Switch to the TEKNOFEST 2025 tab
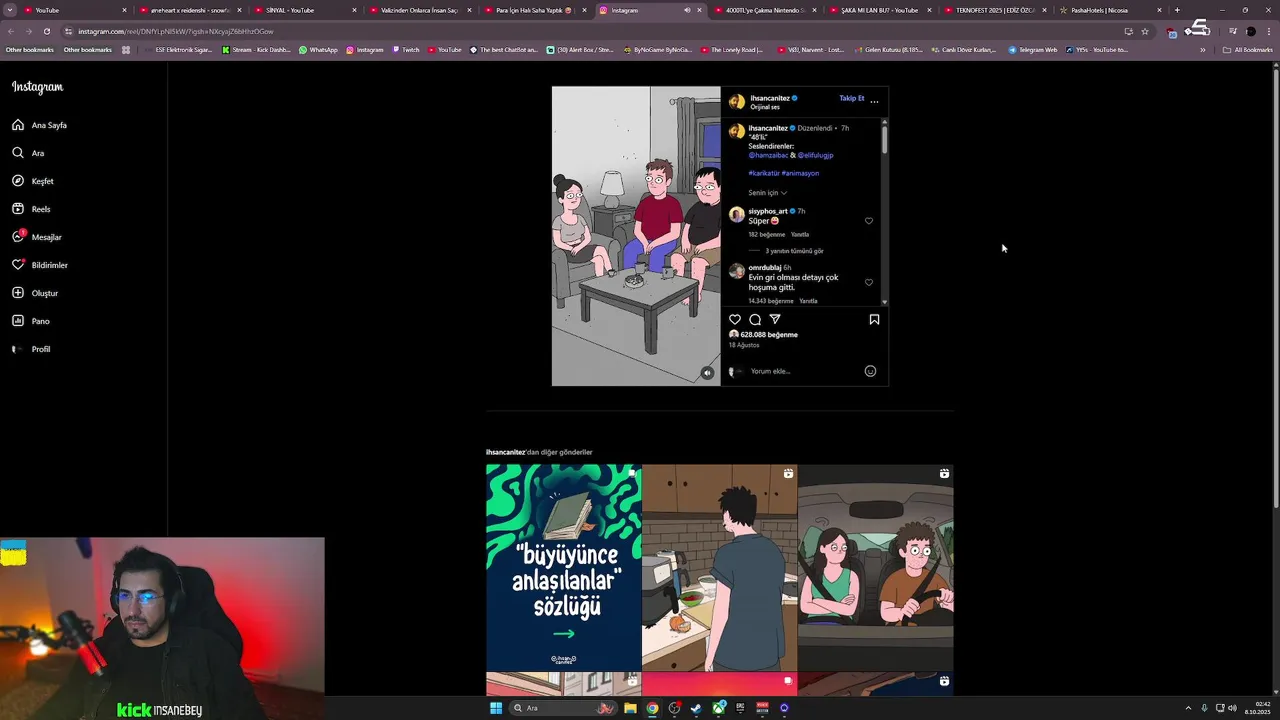1280x720 pixels. 995,10
